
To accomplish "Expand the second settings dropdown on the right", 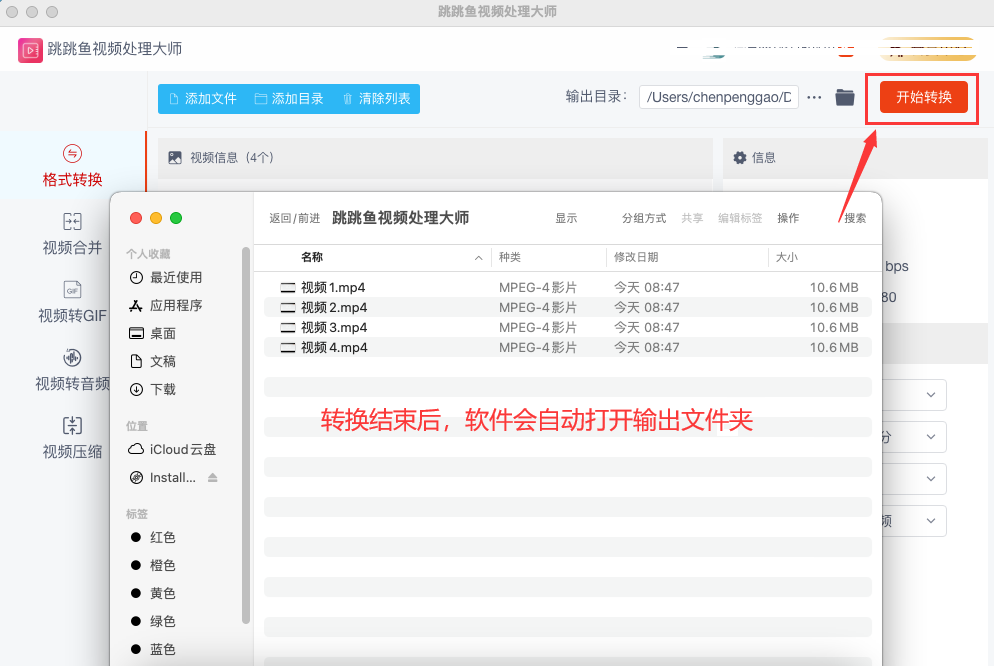I will click(931, 437).
